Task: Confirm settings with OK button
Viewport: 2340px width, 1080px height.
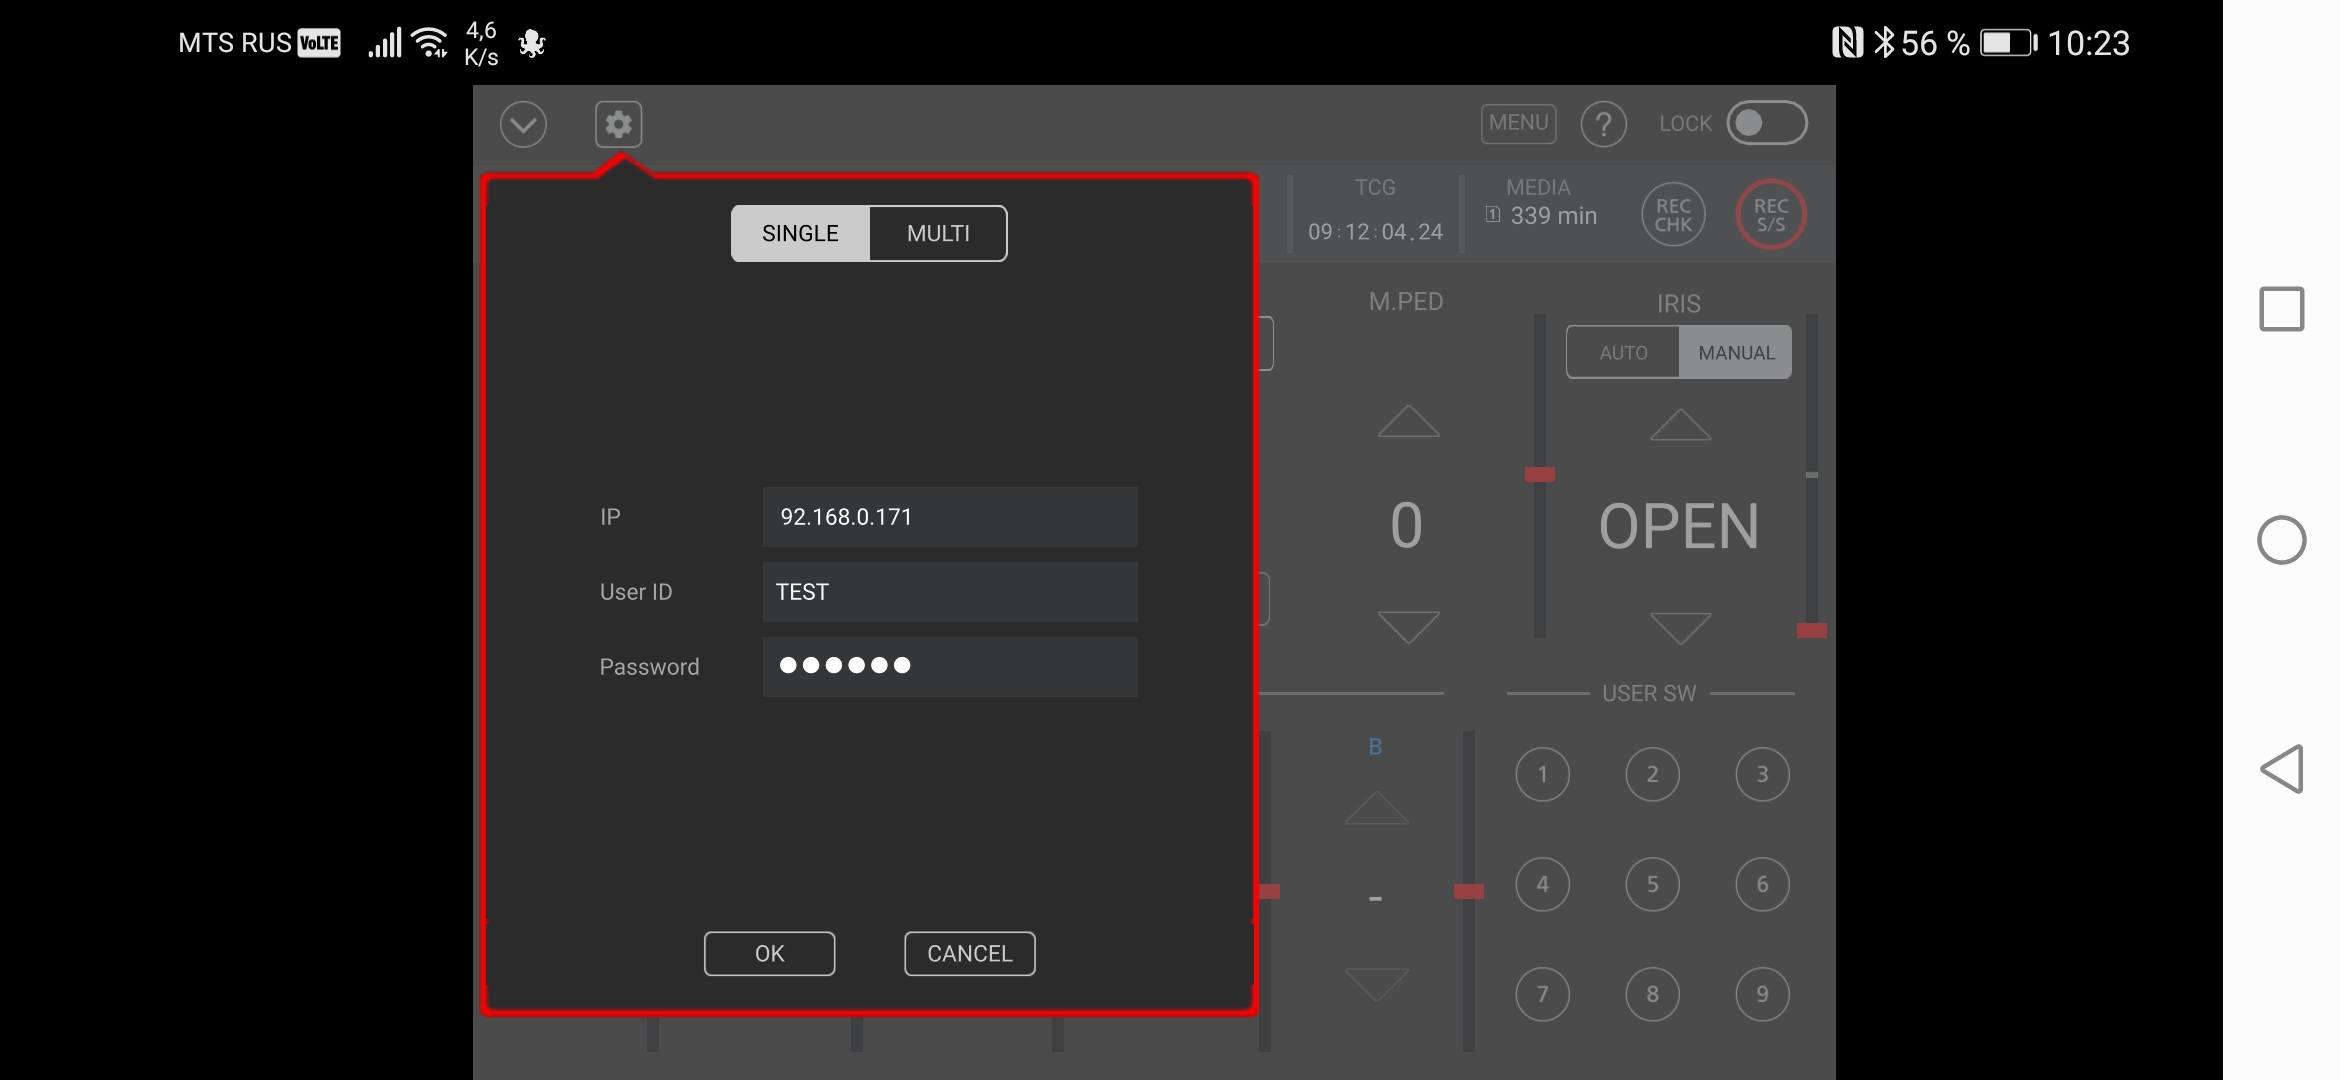Action: (769, 953)
